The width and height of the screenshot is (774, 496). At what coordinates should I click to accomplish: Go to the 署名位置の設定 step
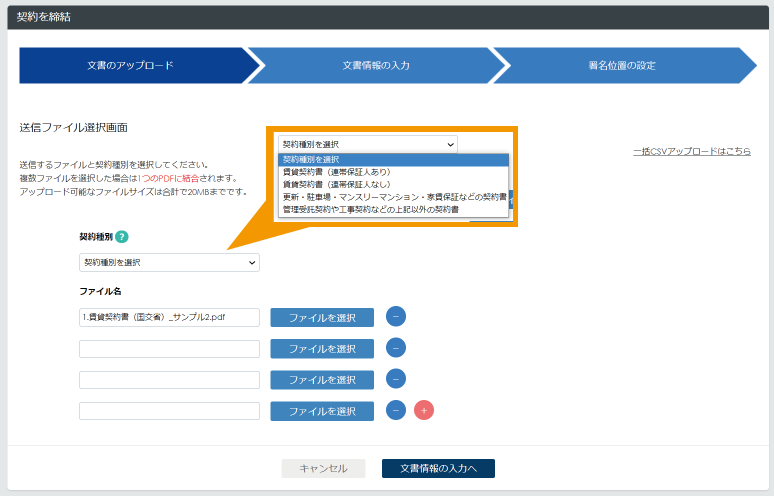tap(622, 65)
